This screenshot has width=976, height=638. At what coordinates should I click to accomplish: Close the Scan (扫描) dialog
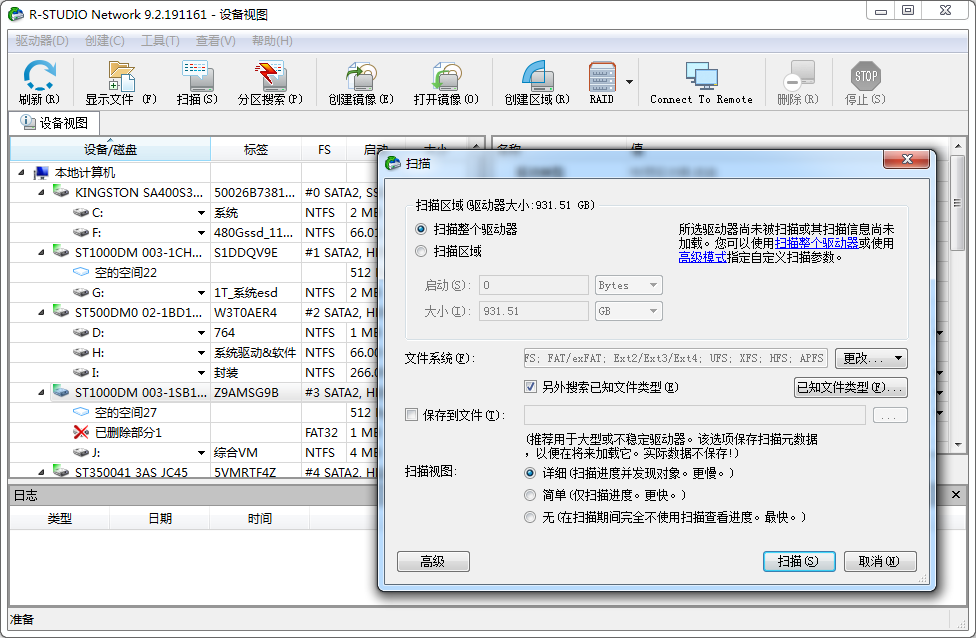click(906, 159)
